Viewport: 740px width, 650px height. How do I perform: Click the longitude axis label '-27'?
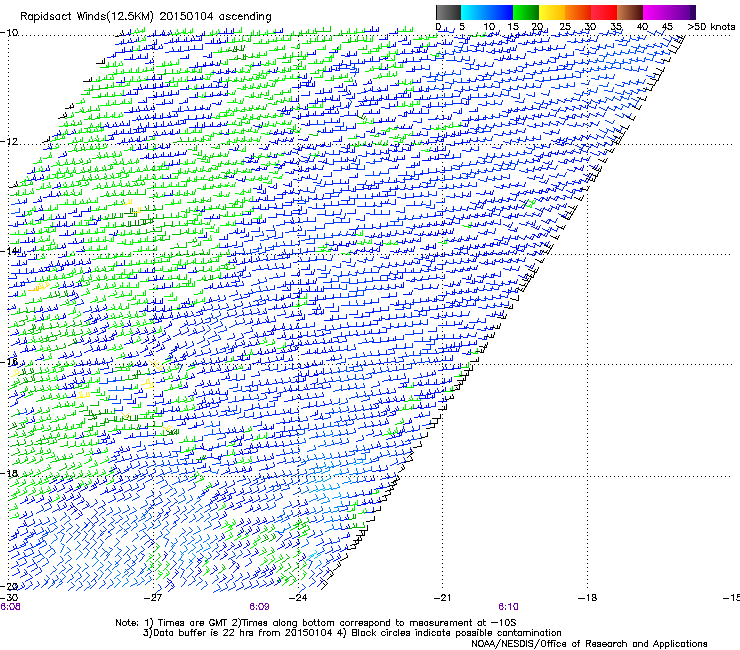[153, 598]
